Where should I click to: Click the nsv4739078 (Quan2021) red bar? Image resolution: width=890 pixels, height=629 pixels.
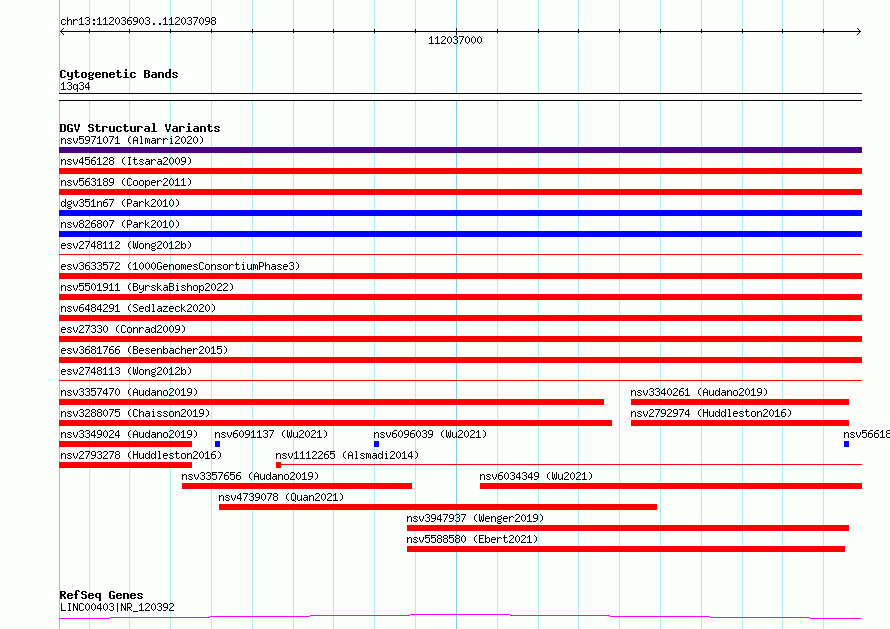click(x=438, y=507)
